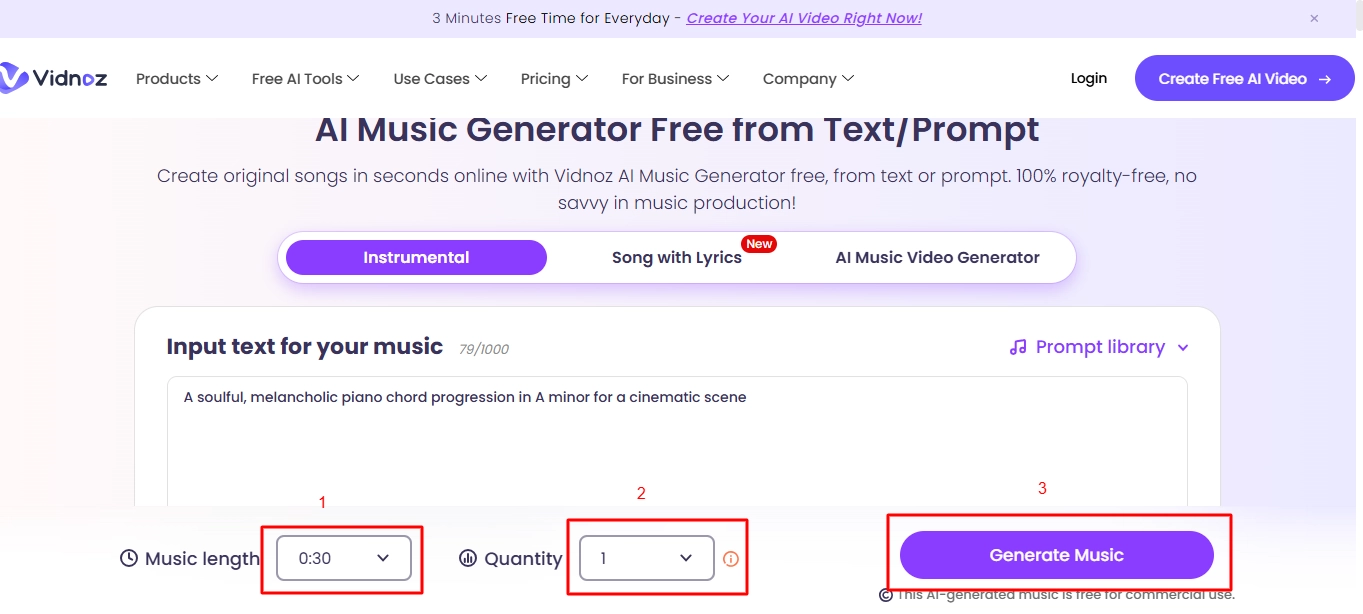This screenshot has height=614, width=1363.
Task: Switch to the Song with Lyrics tab
Action: click(x=676, y=257)
